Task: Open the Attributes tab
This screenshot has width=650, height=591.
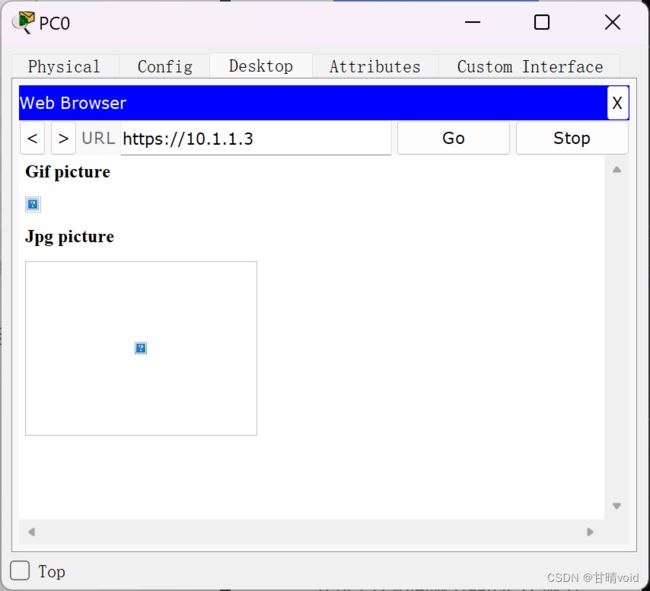Action: click(x=375, y=66)
